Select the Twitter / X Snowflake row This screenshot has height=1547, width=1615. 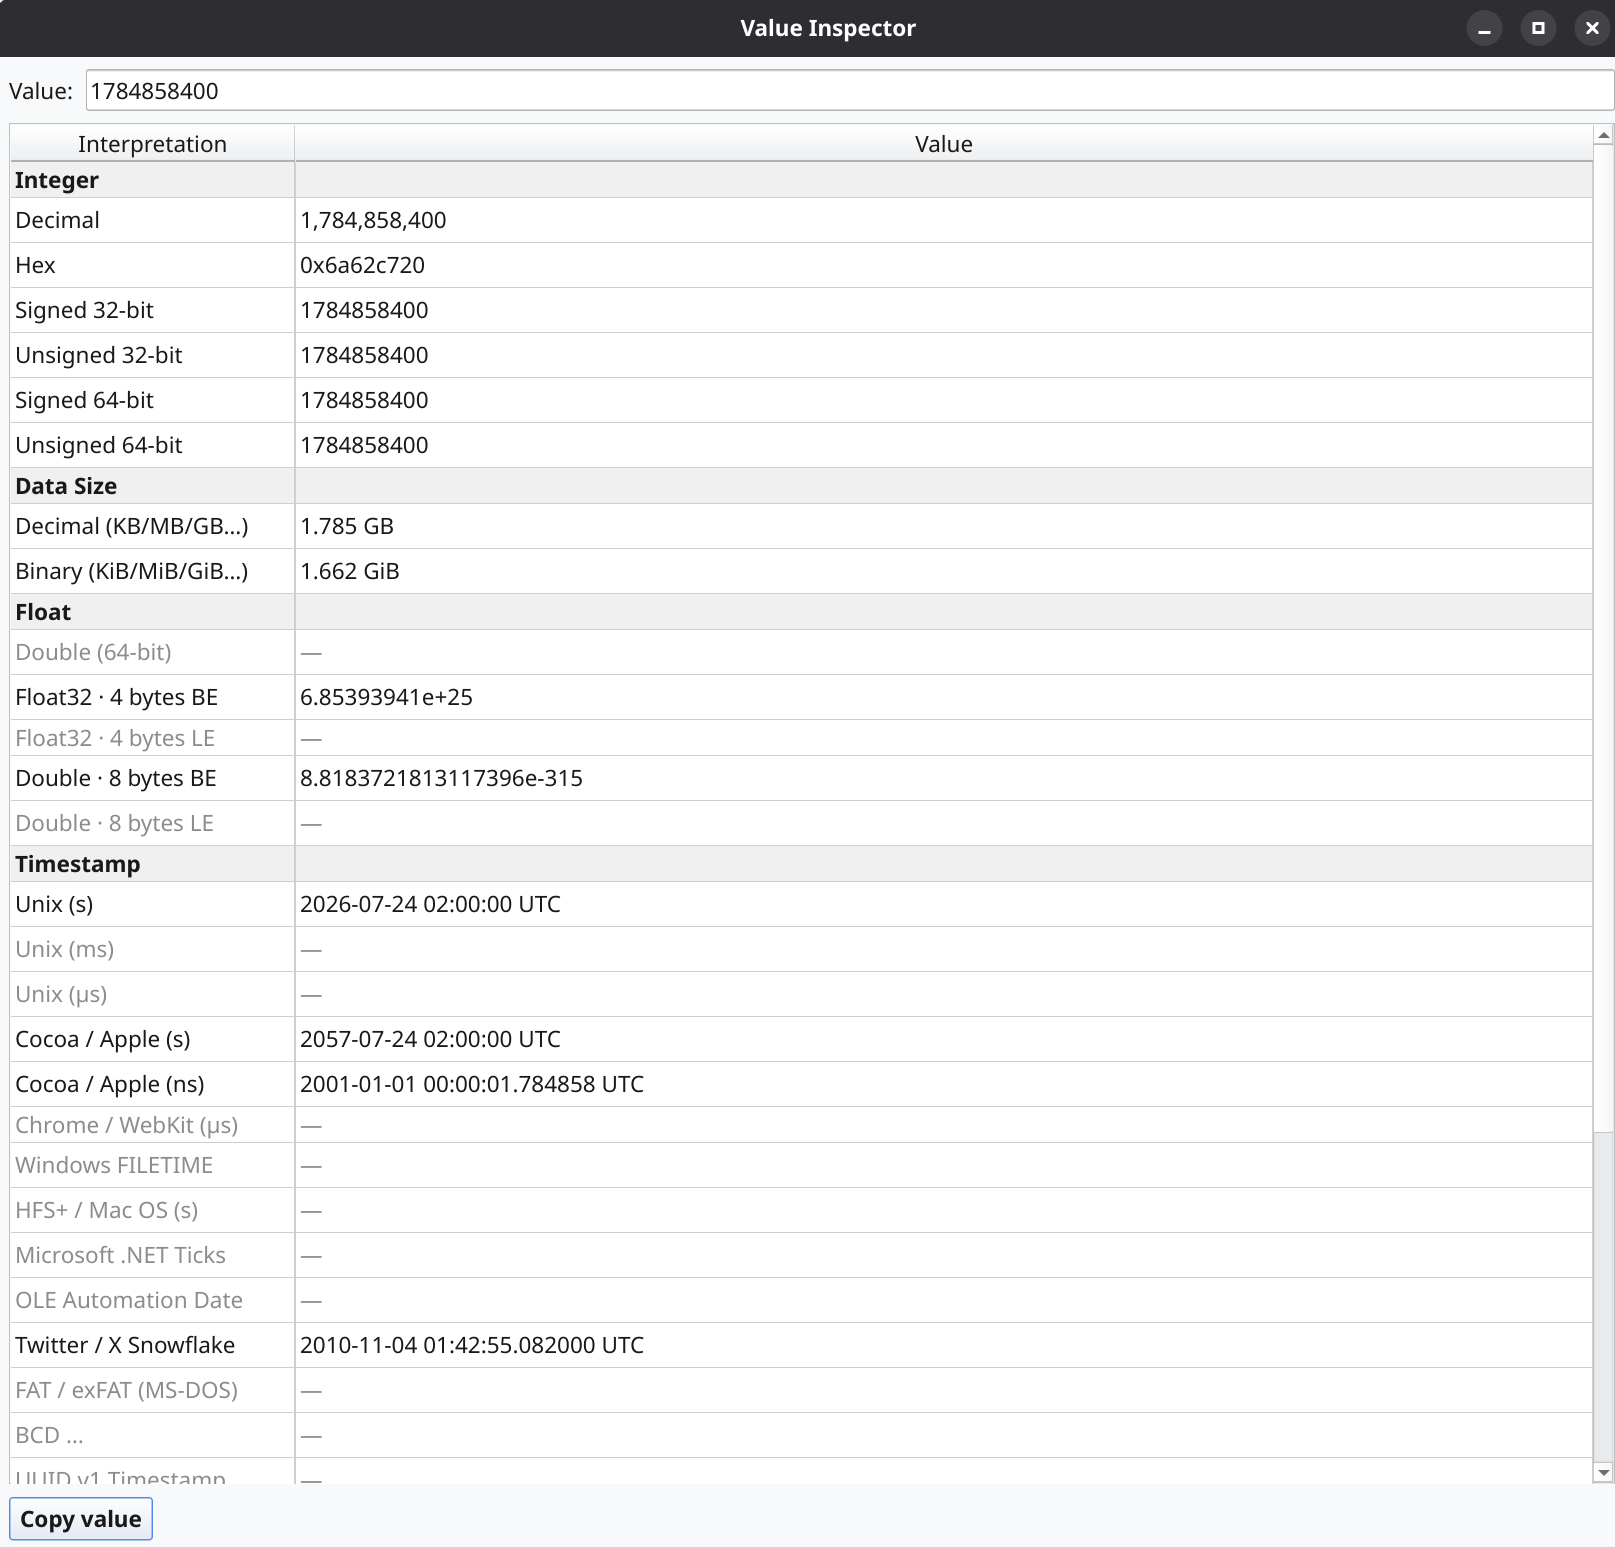point(801,1345)
